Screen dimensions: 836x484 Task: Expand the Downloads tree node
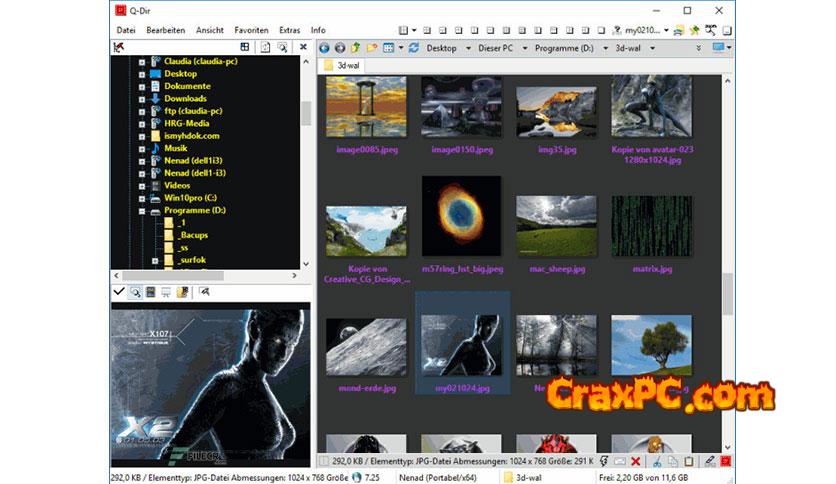142,99
